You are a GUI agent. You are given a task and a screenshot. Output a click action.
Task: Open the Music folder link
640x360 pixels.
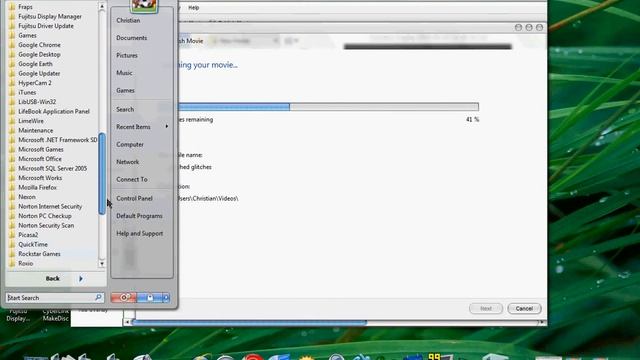tap(124, 73)
